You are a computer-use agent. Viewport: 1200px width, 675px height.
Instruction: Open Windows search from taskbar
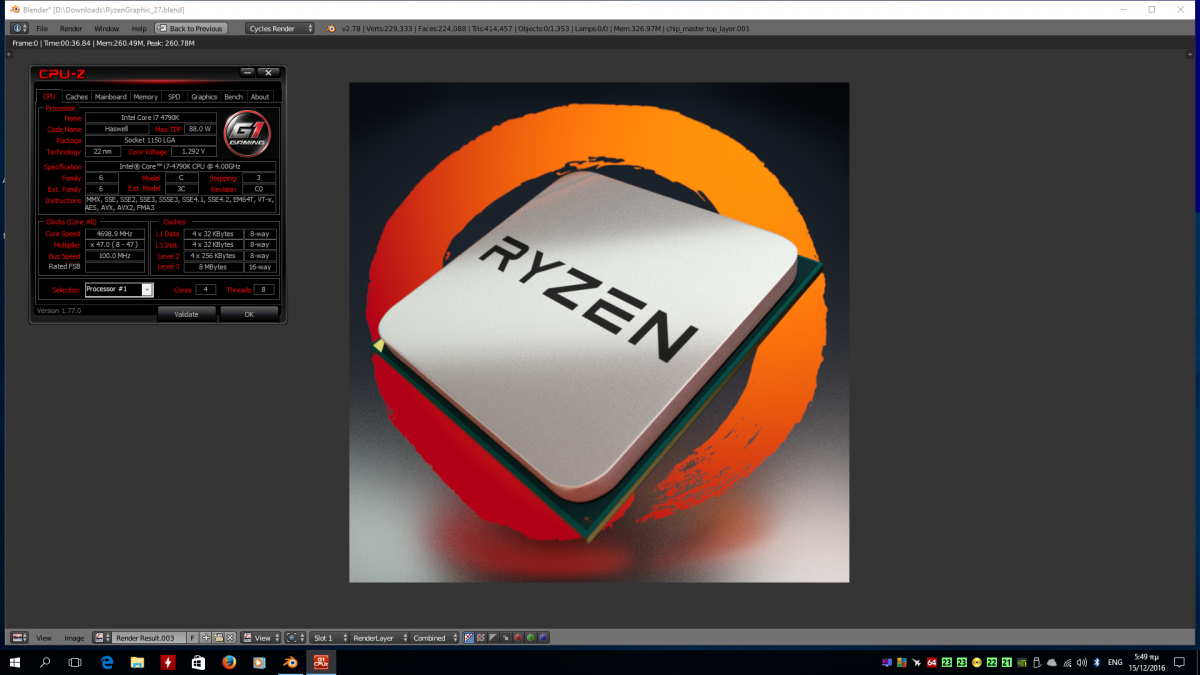pos(45,662)
